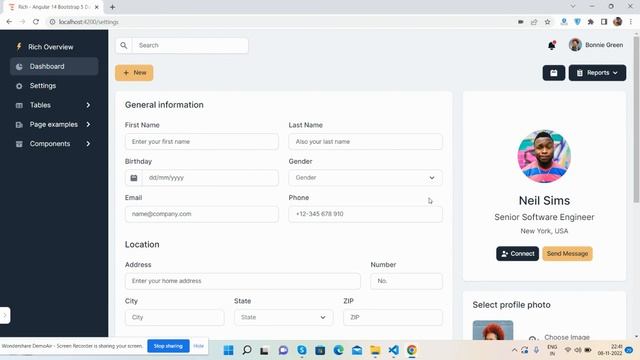Click the browser back arrow

9,22
